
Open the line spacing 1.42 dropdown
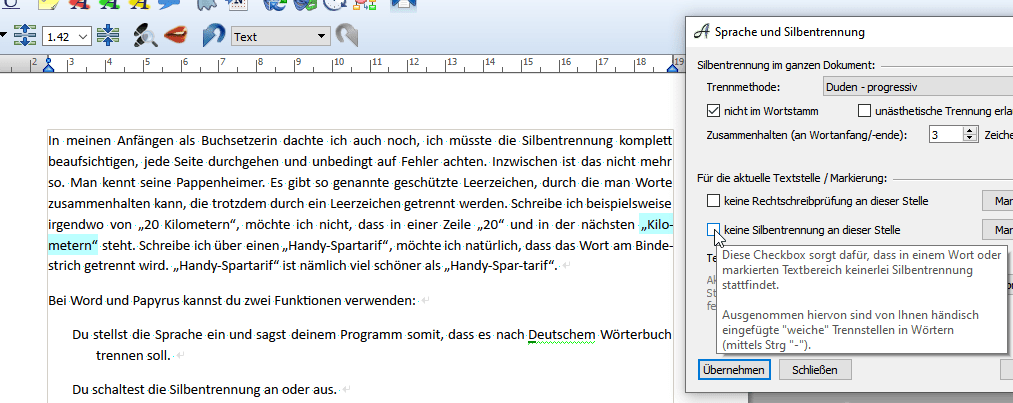[x=82, y=37]
